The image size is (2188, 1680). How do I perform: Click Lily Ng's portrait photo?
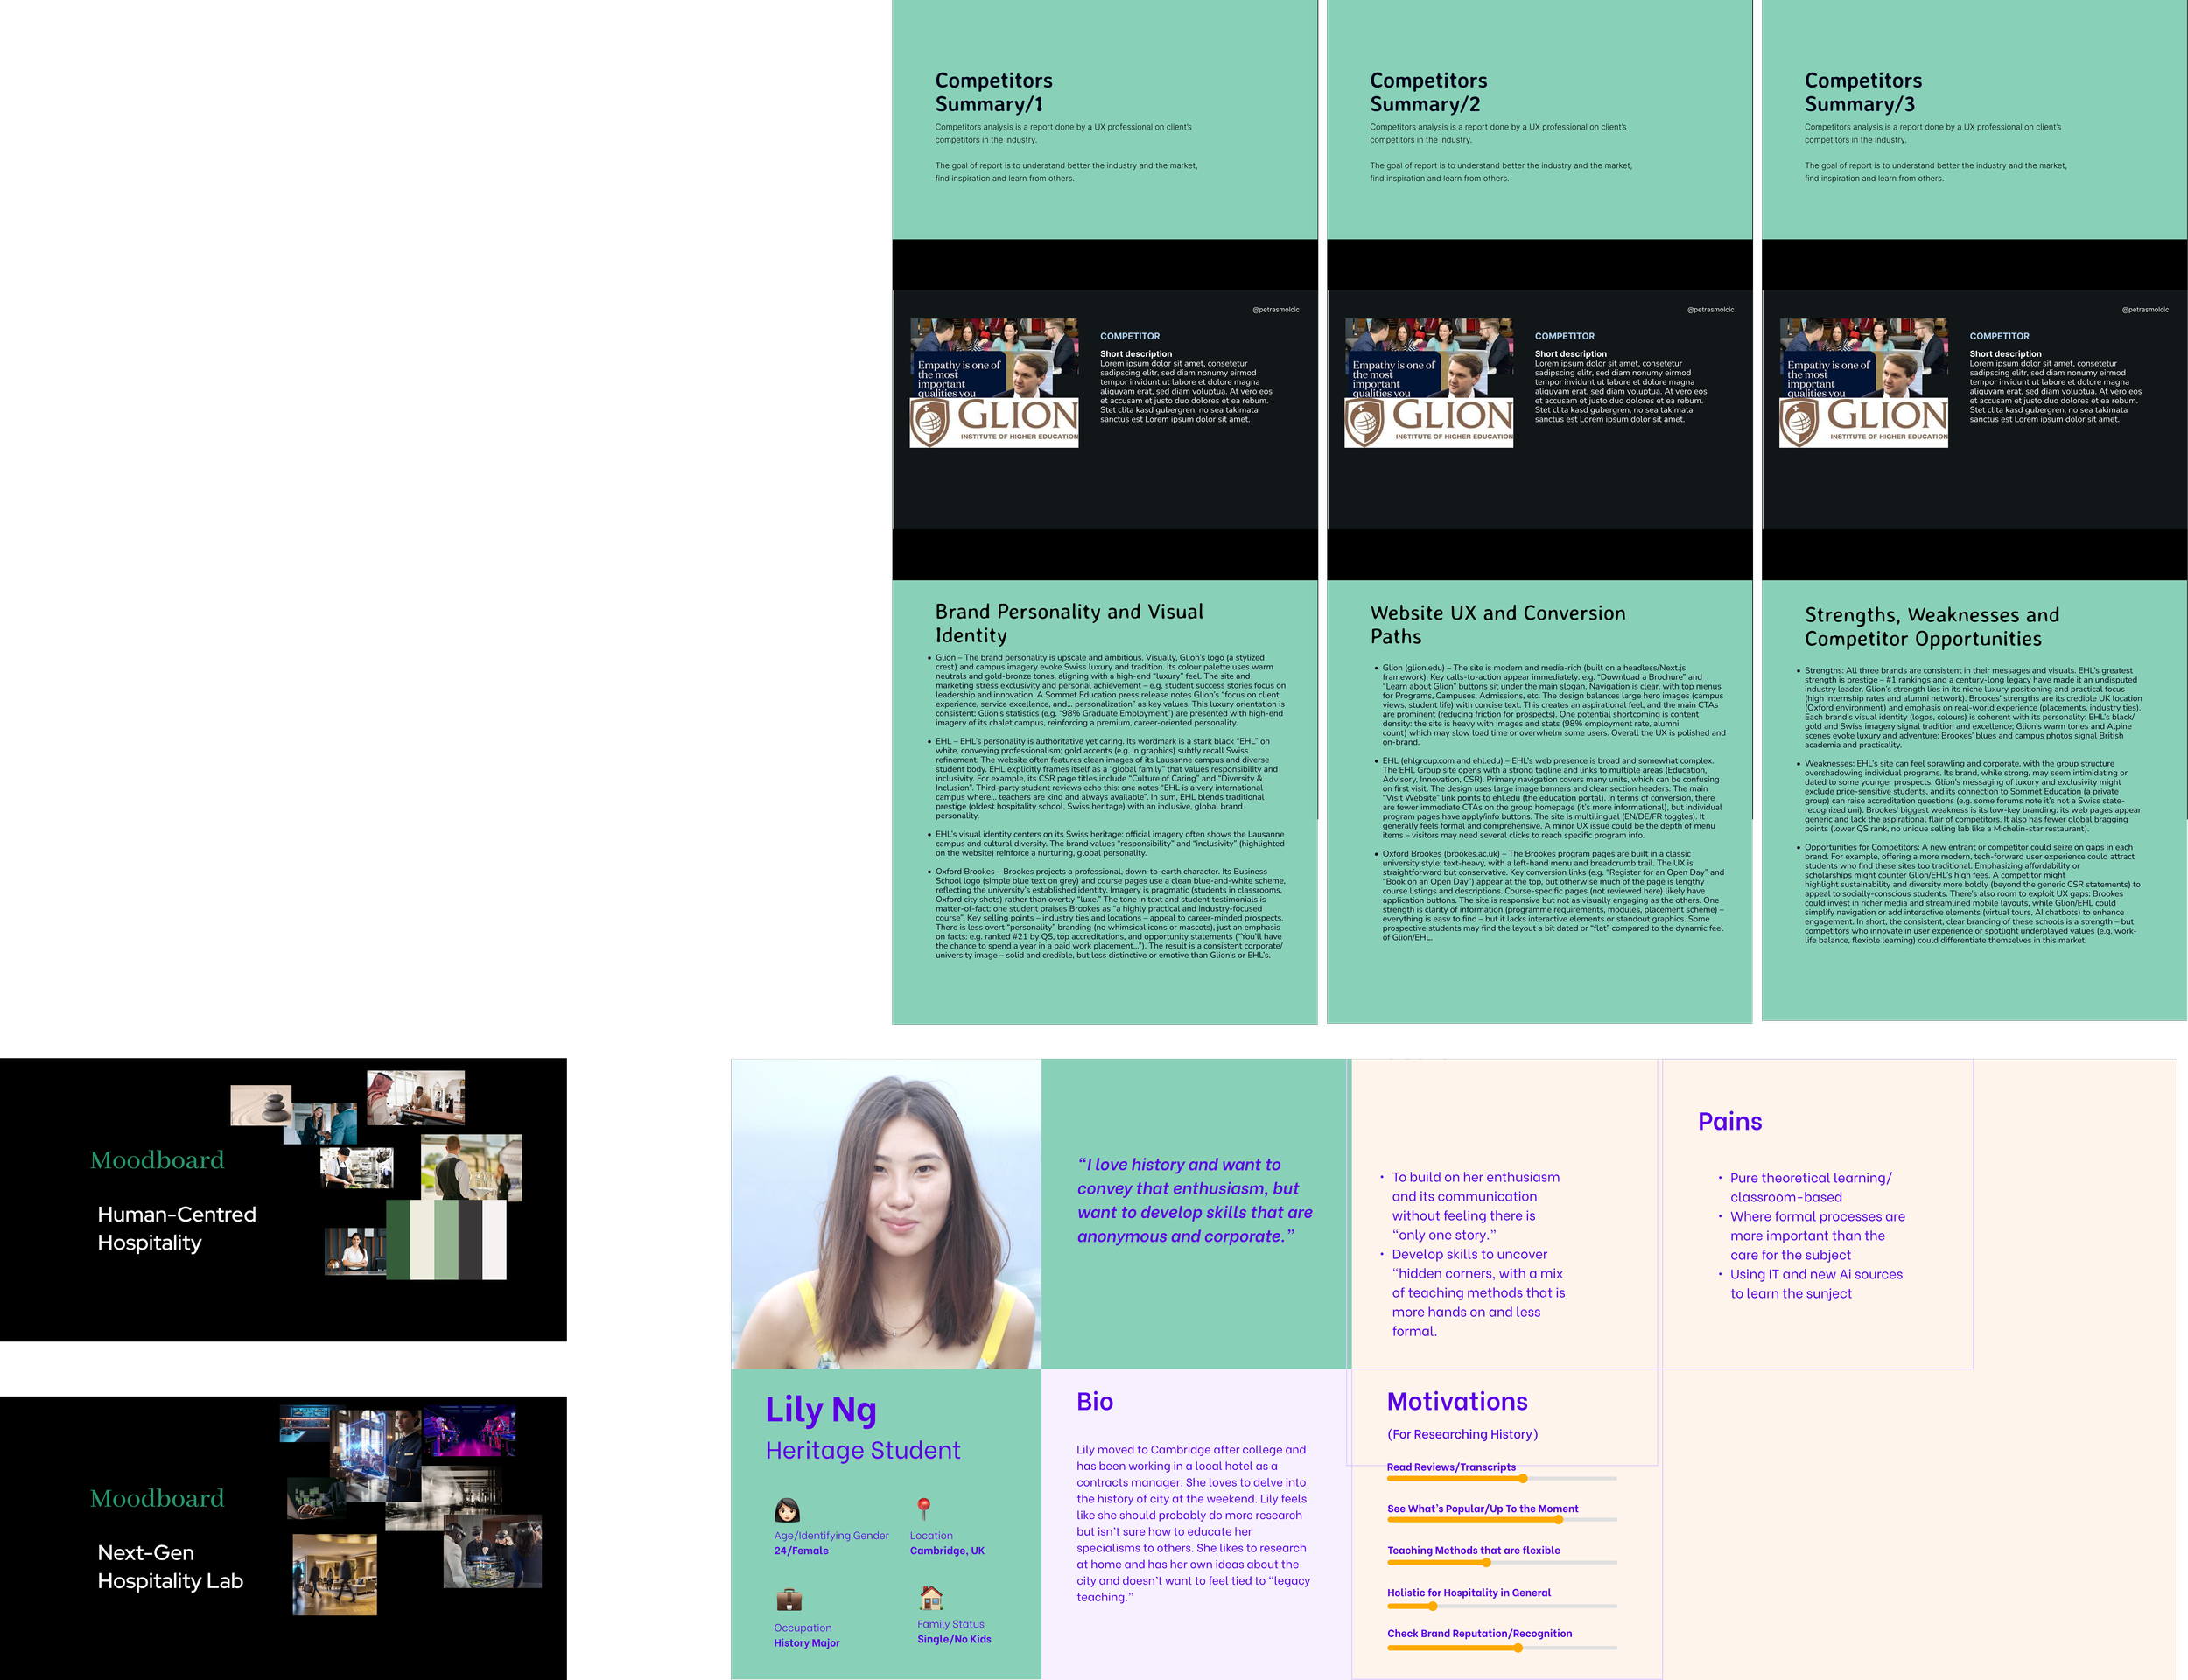coord(886,1213)
